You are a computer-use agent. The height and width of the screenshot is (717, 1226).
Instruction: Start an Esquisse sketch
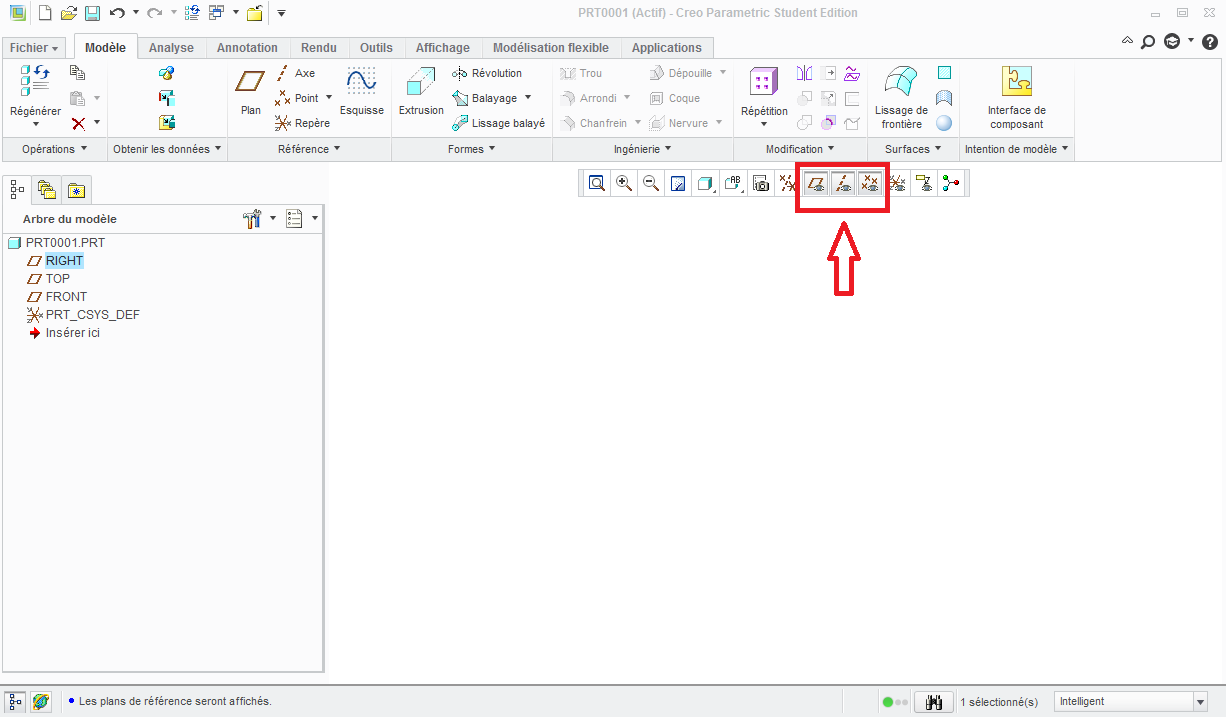tap(361, 92)
